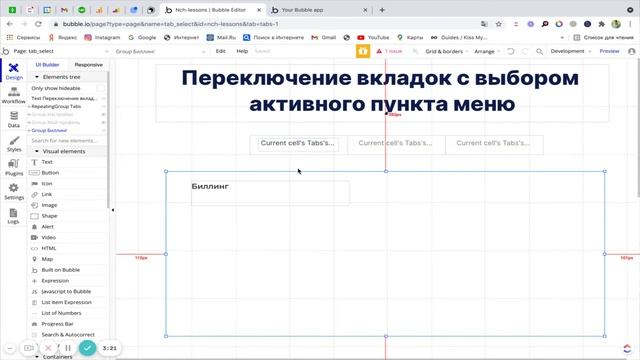
Task: Open the Data section
Action: pos(13,119)
